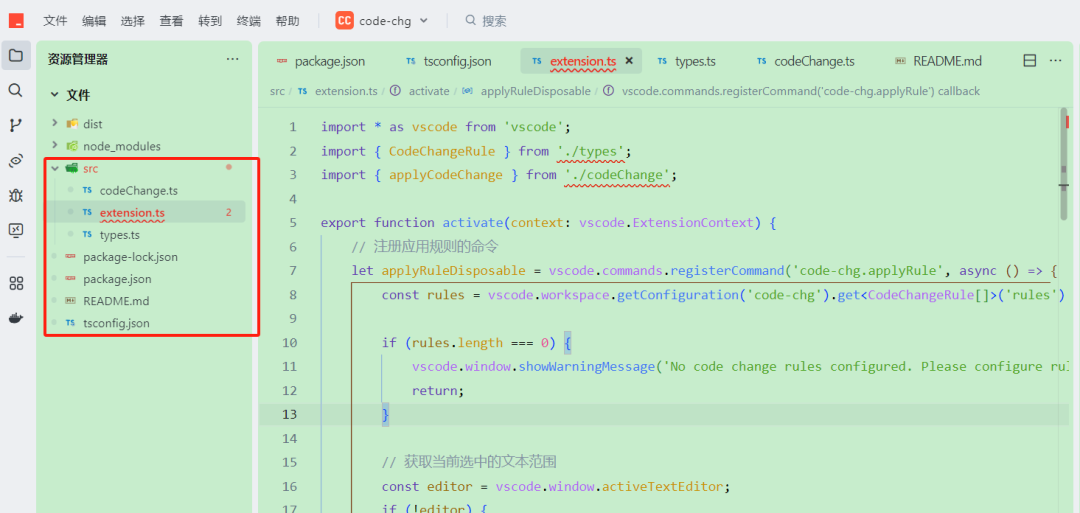Click the editor vertical scrollbar
The height and width of the screenshot is (513, 1080).
click(x=1064, y=160)
